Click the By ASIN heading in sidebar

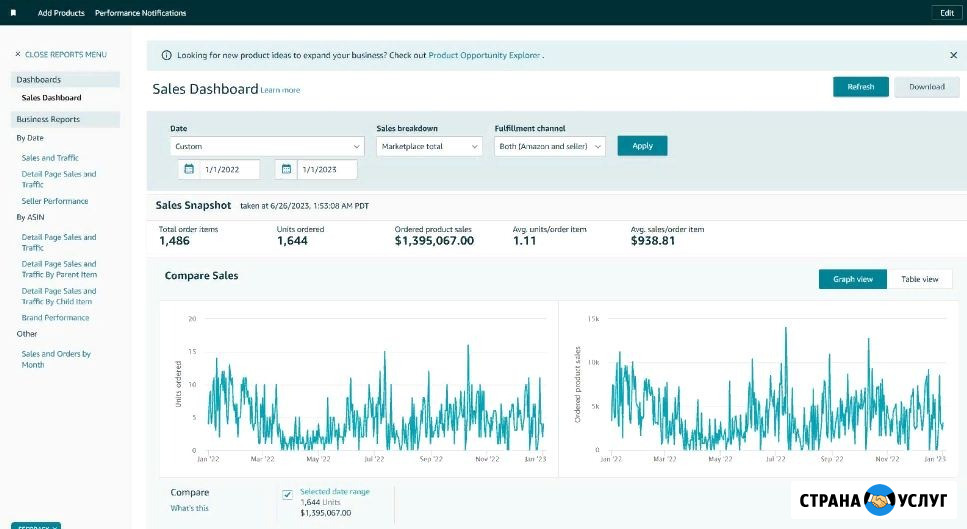[30, 217]
